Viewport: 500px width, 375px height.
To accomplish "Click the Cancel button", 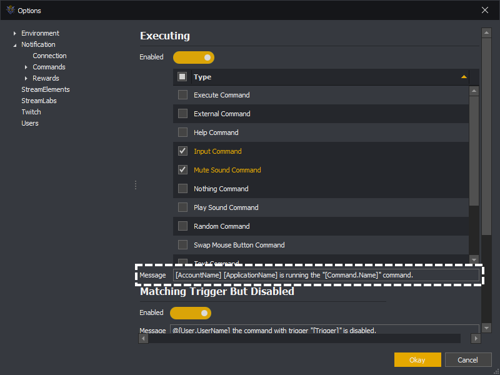I will click(468, 360).
